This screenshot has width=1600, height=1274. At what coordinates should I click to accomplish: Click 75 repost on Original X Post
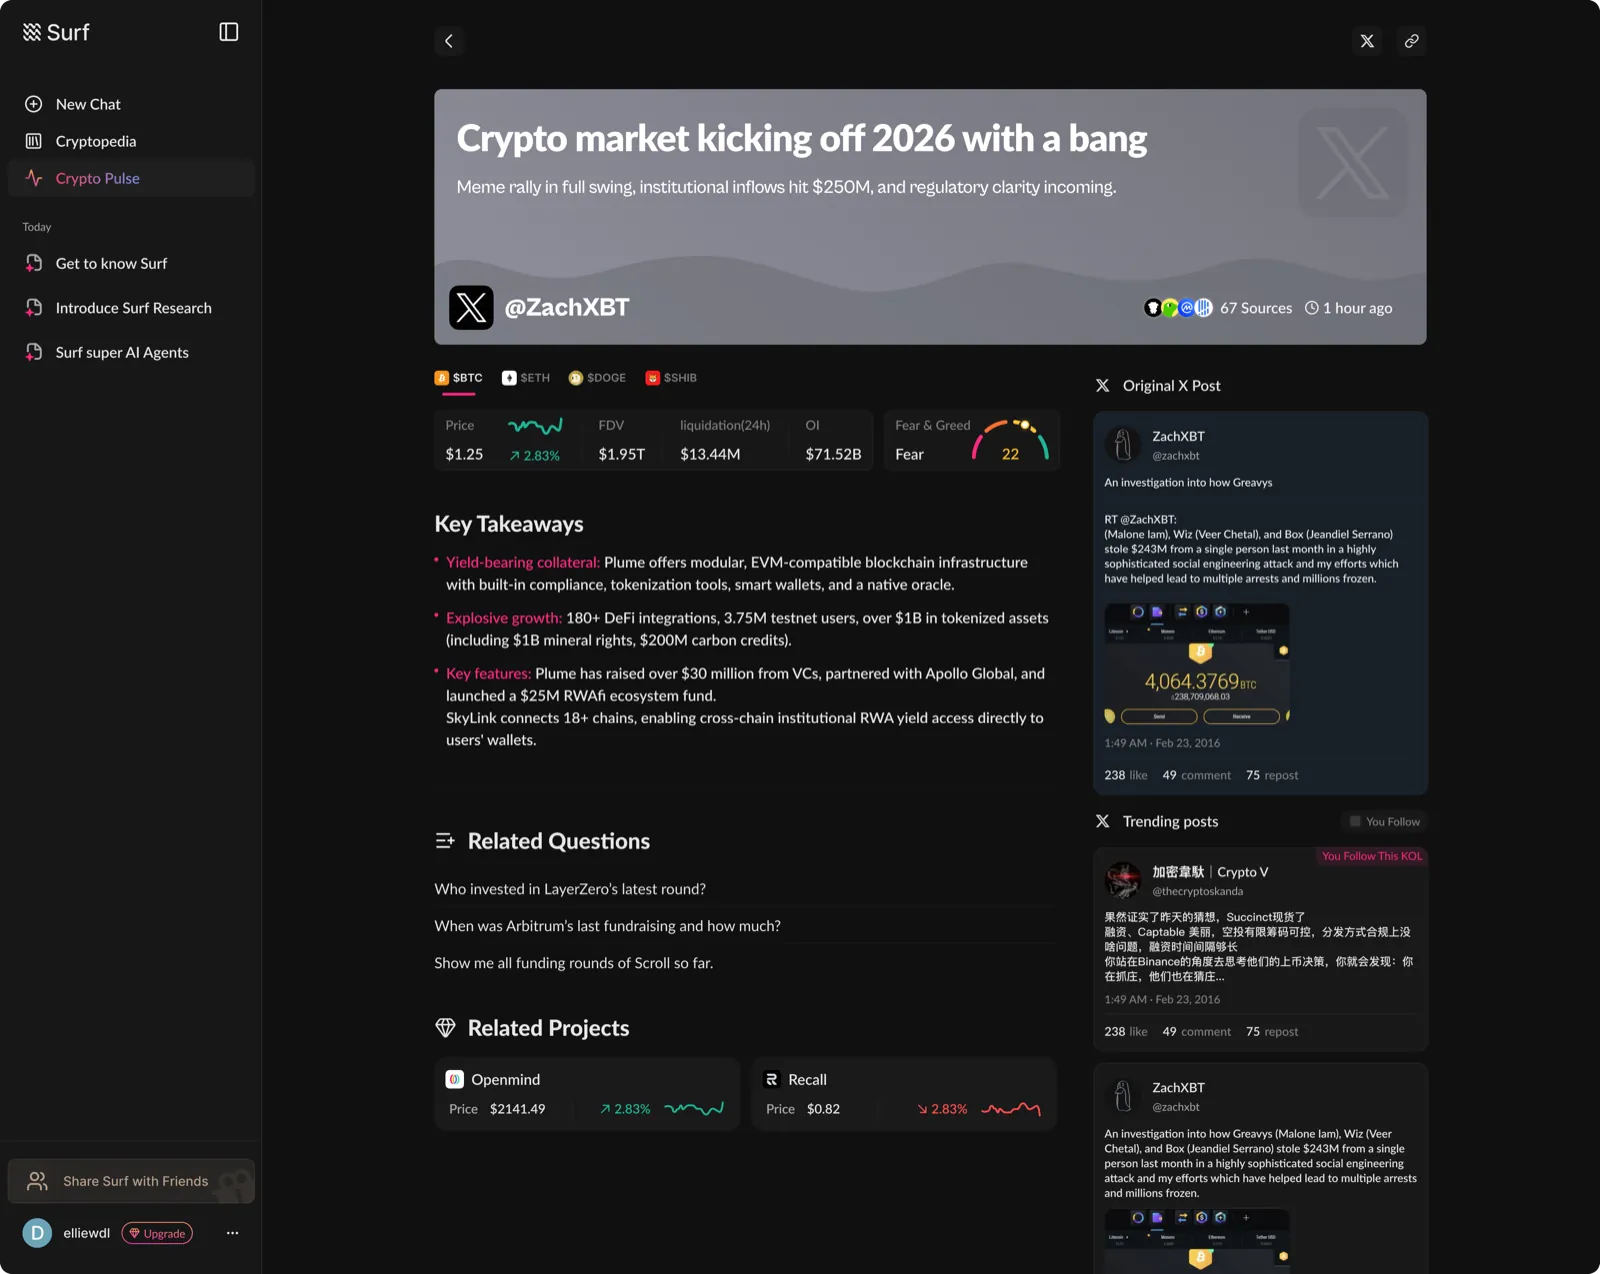point(1272,775)
